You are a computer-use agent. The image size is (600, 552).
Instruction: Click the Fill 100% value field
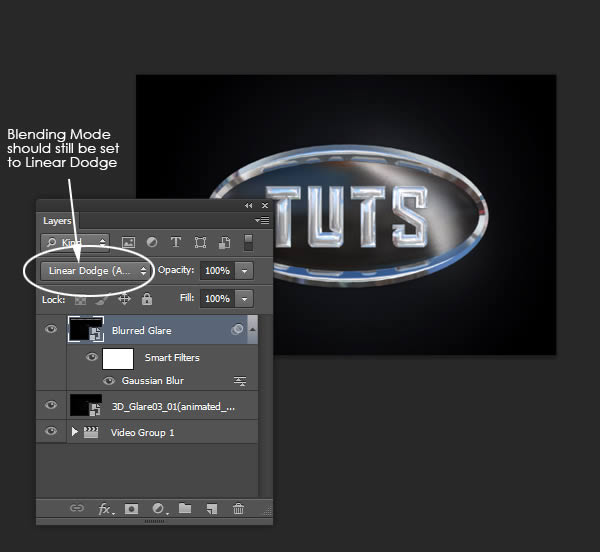pyautogui.click(x=217, y=298)
